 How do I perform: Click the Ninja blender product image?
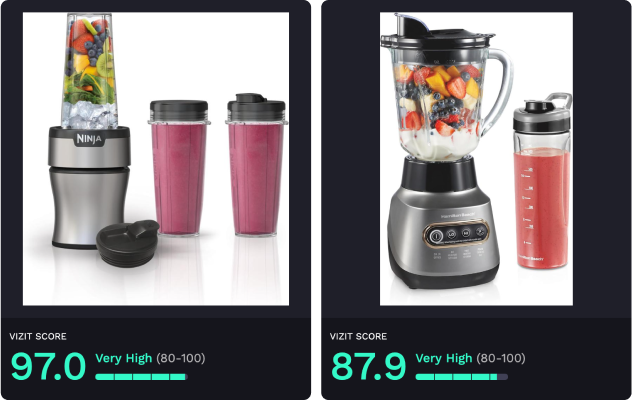click(x=156, y=158)
